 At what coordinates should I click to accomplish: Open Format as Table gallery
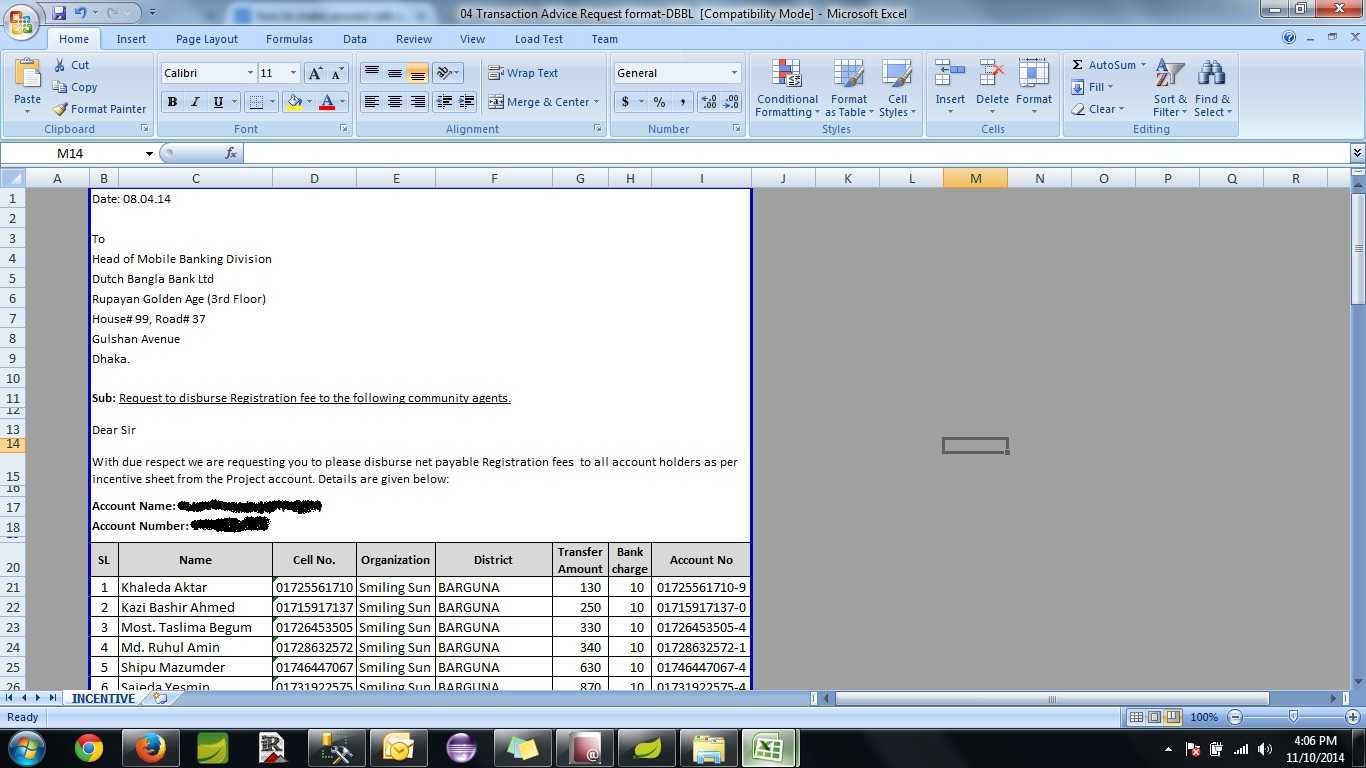(x=848, y=88)
